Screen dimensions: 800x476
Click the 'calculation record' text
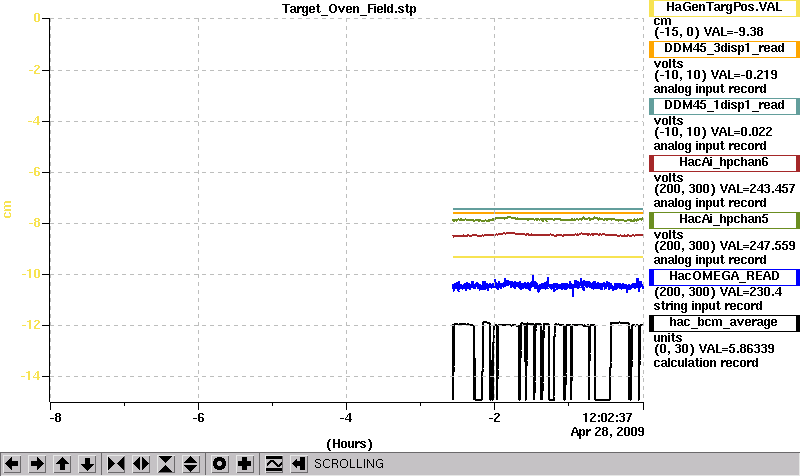click(x=706, y=363)
